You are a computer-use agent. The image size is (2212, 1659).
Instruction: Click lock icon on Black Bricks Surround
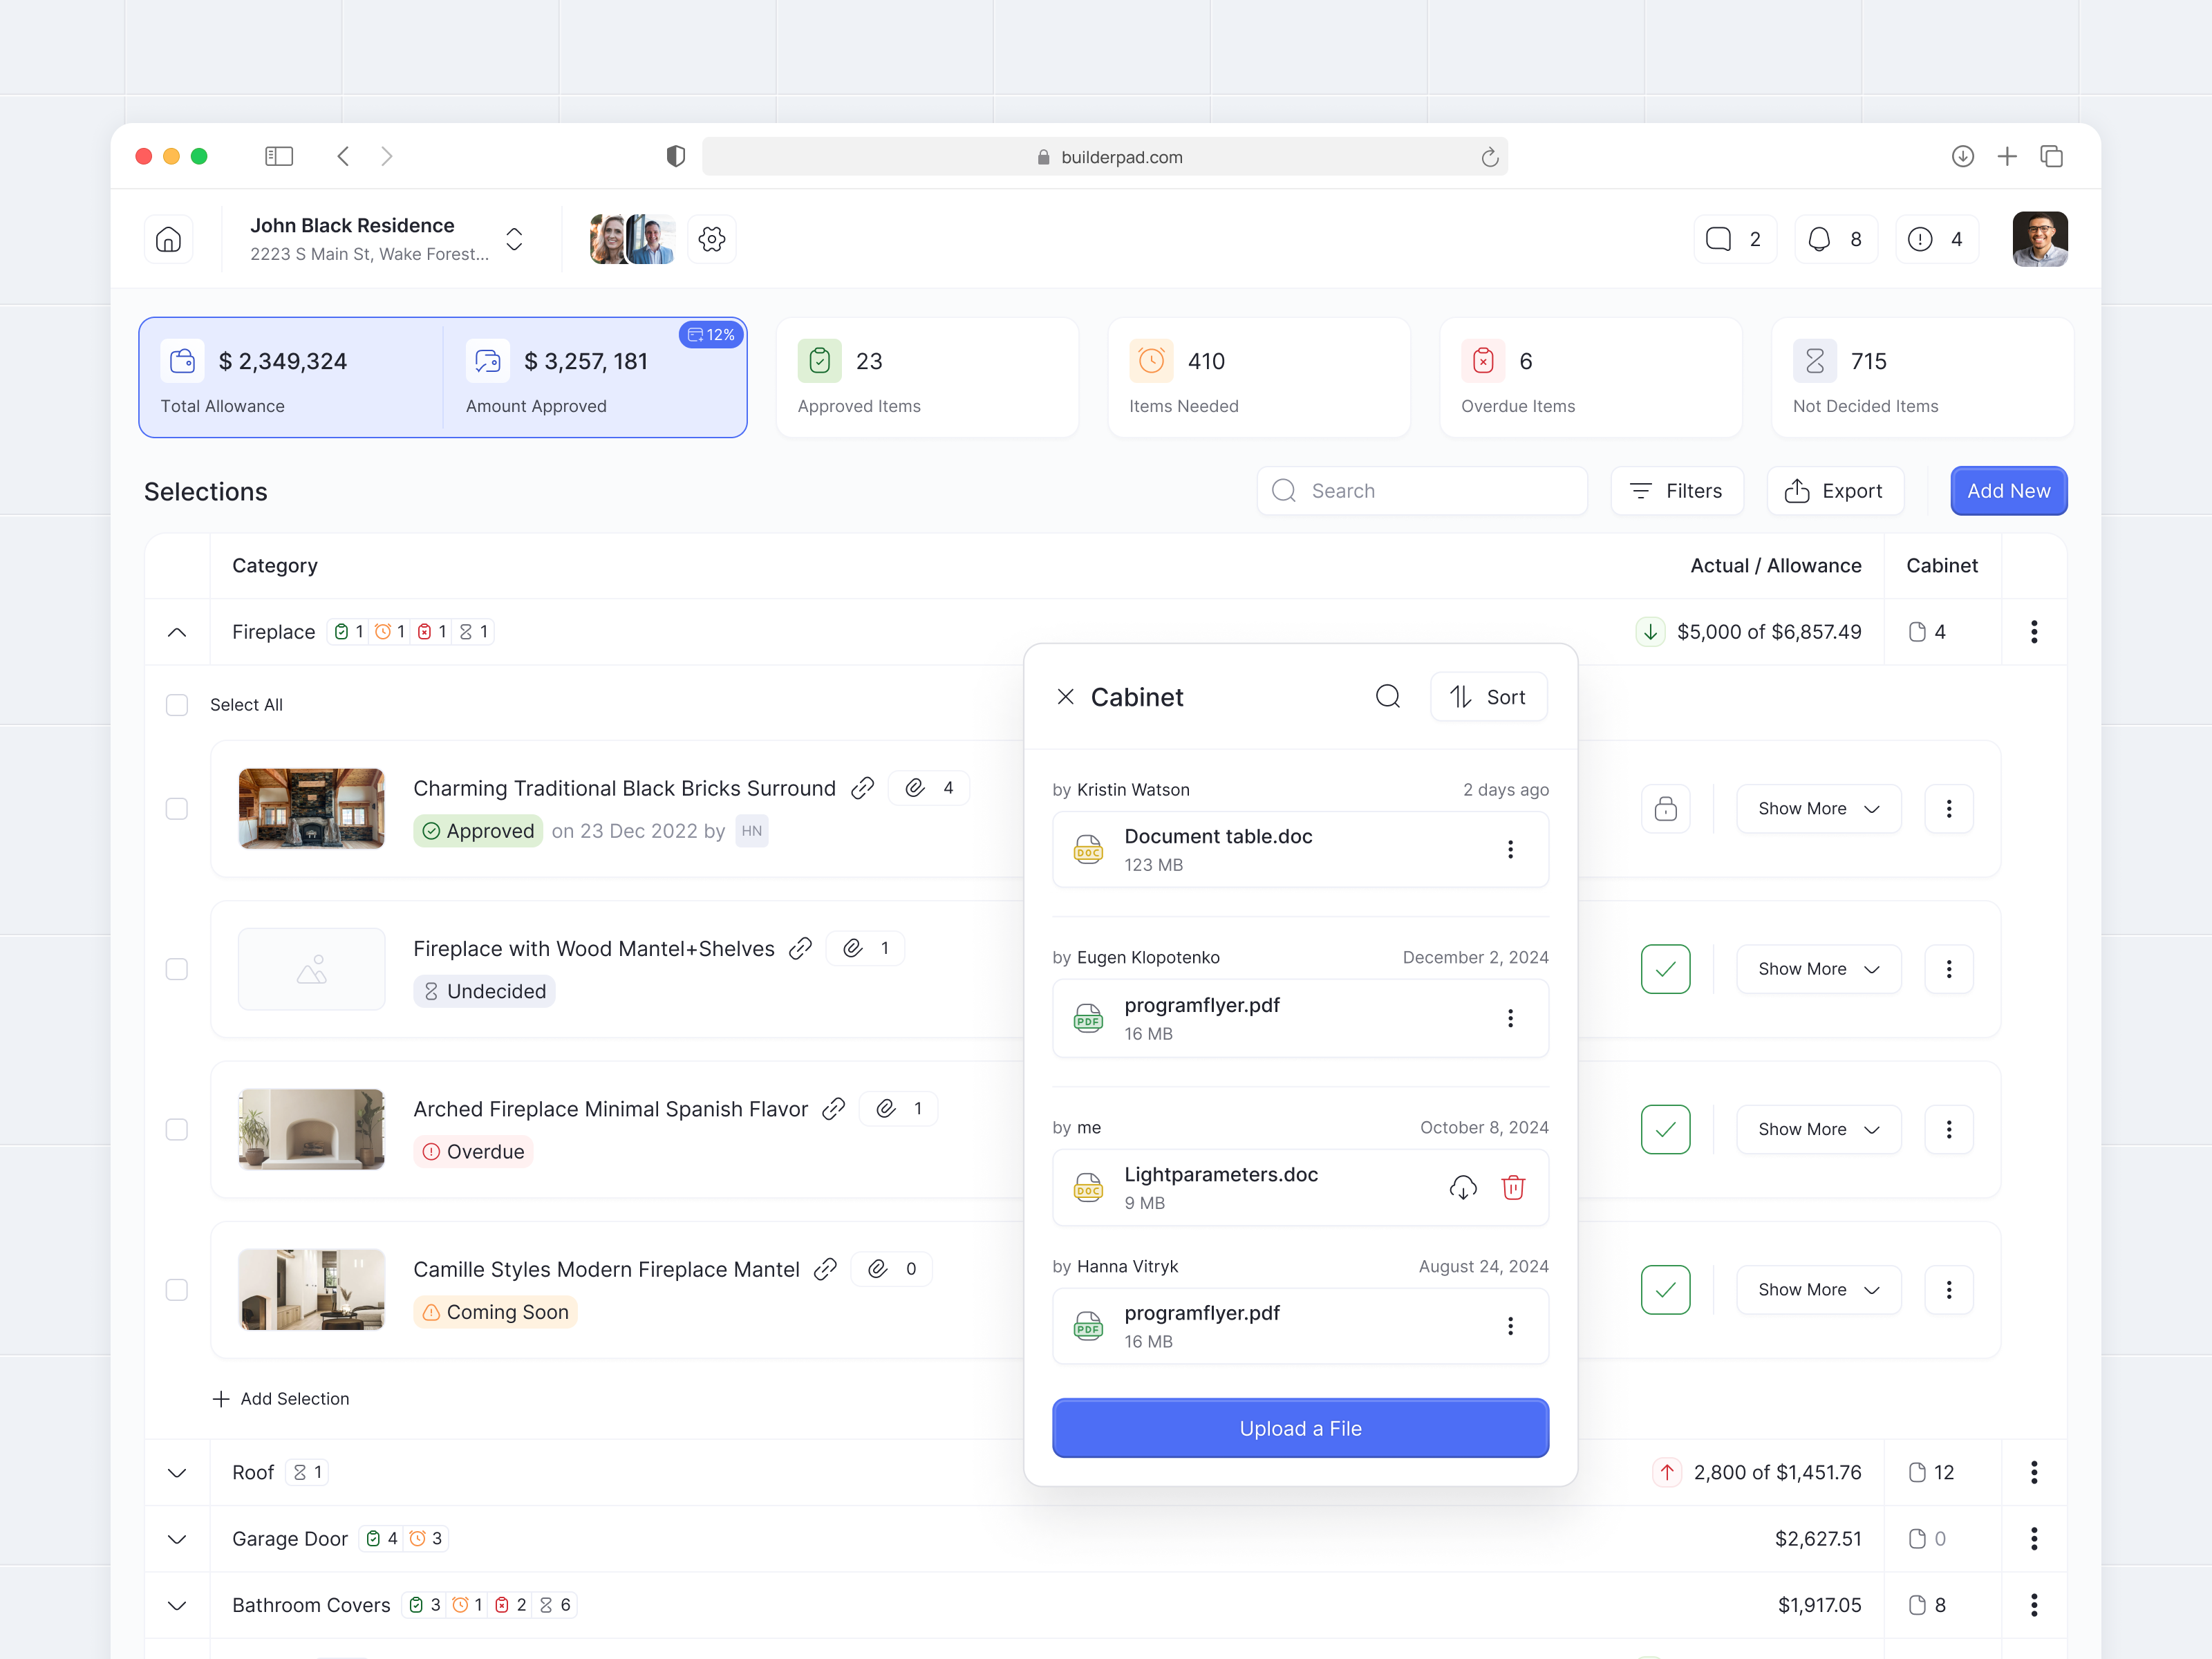tap(1665, 808)
